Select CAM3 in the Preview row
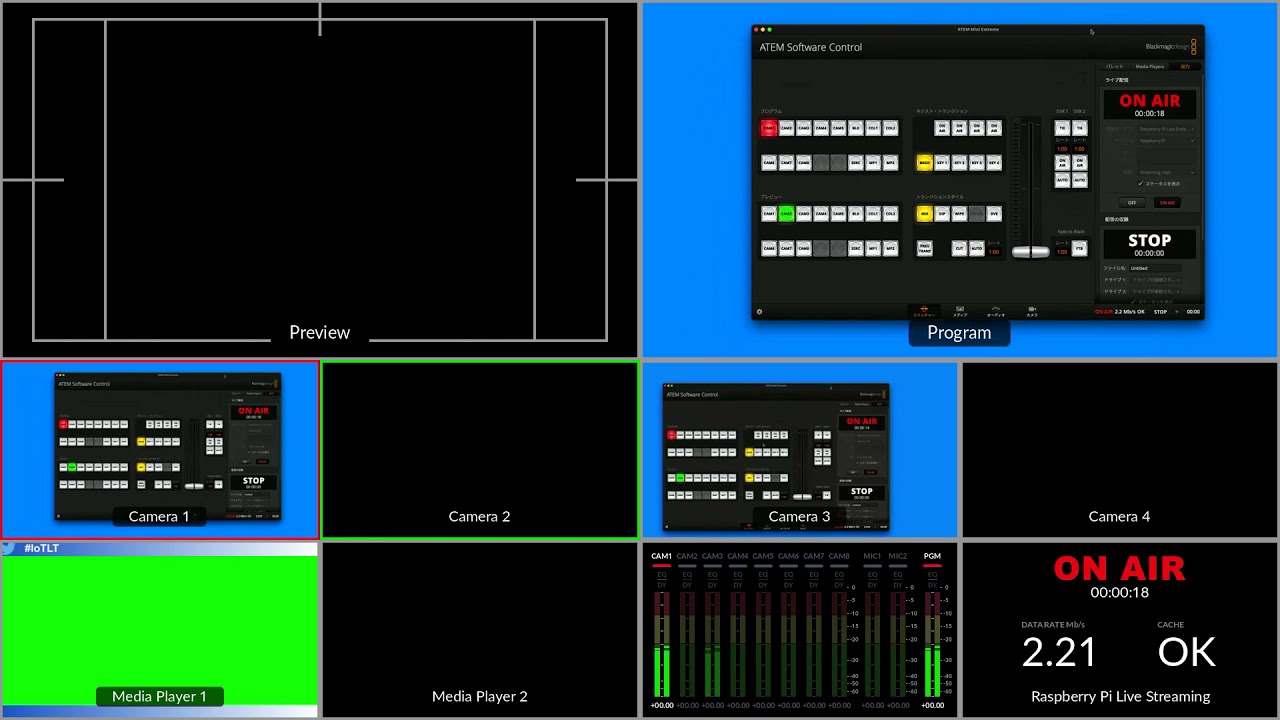Image resolution: width=1280 pixels, height=720 pixels. coord(804,214)
